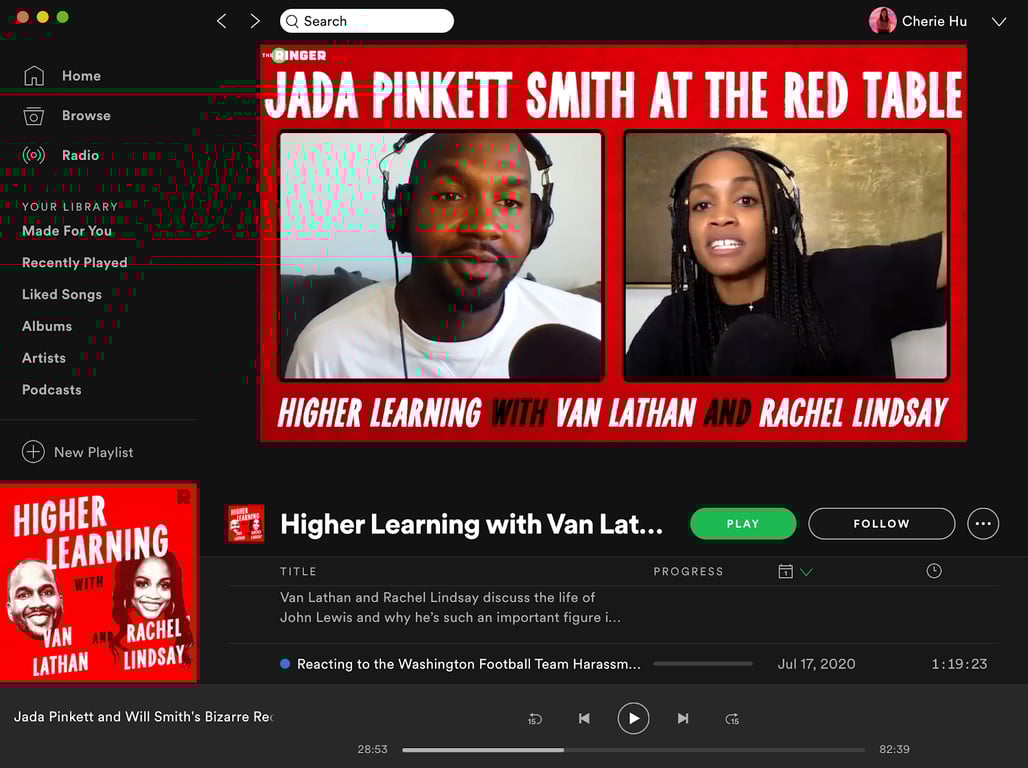Open Cherie Hu profile avatar

coord(882,21)
